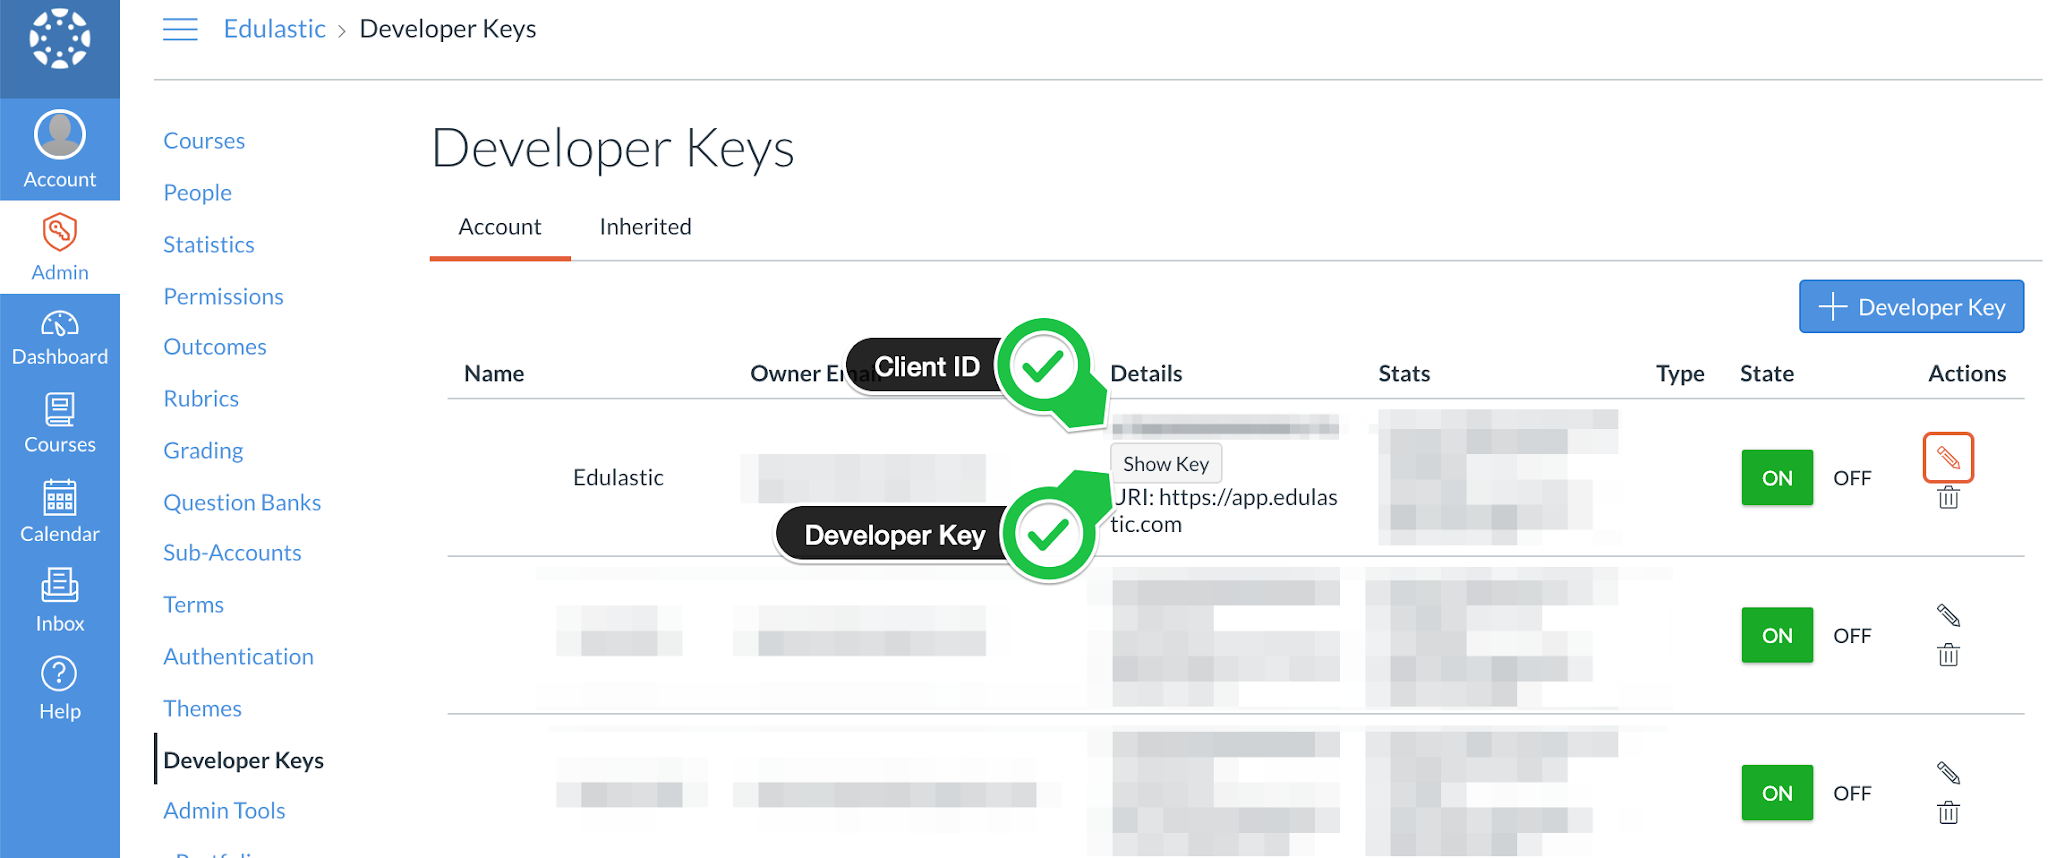Viewport: 2048px width, 858px height.
Task: Click the Stats column header
Action: 1404,374
